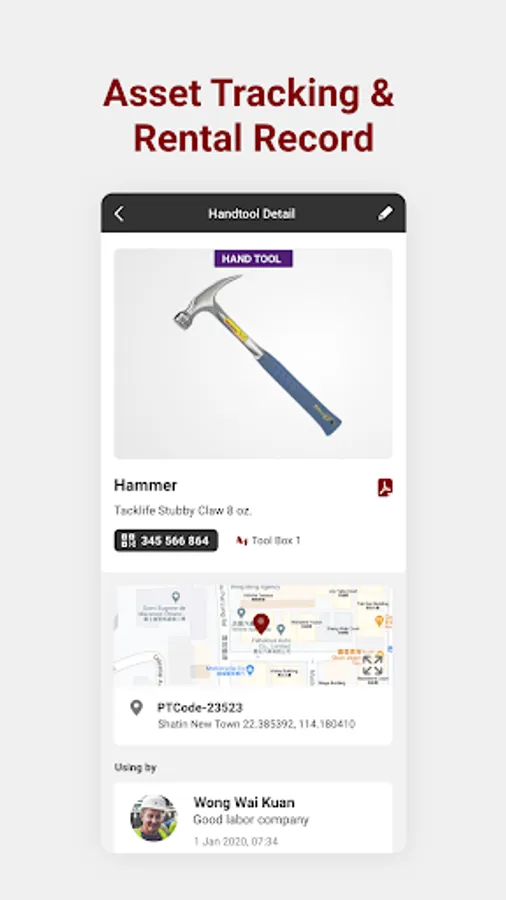Click the Handtool Detail title

[251, 214]
